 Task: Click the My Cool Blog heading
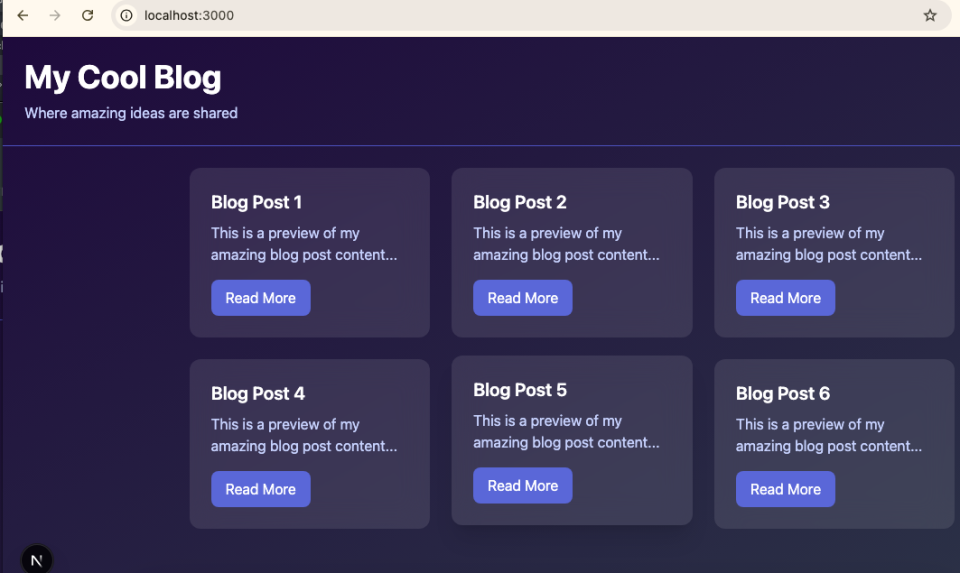pyautogui.click(x=123, y=77)
